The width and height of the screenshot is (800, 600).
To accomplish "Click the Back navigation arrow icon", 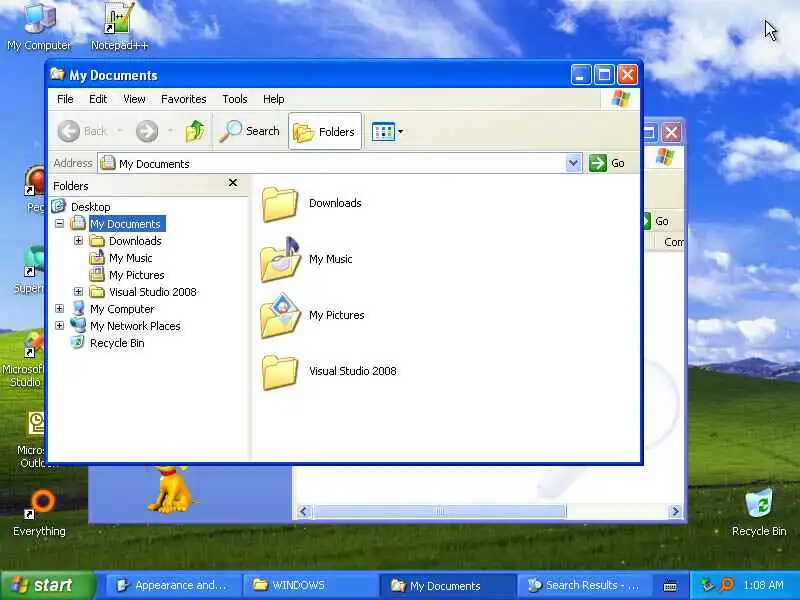I will pyautogui.click(x=68, y=132).
